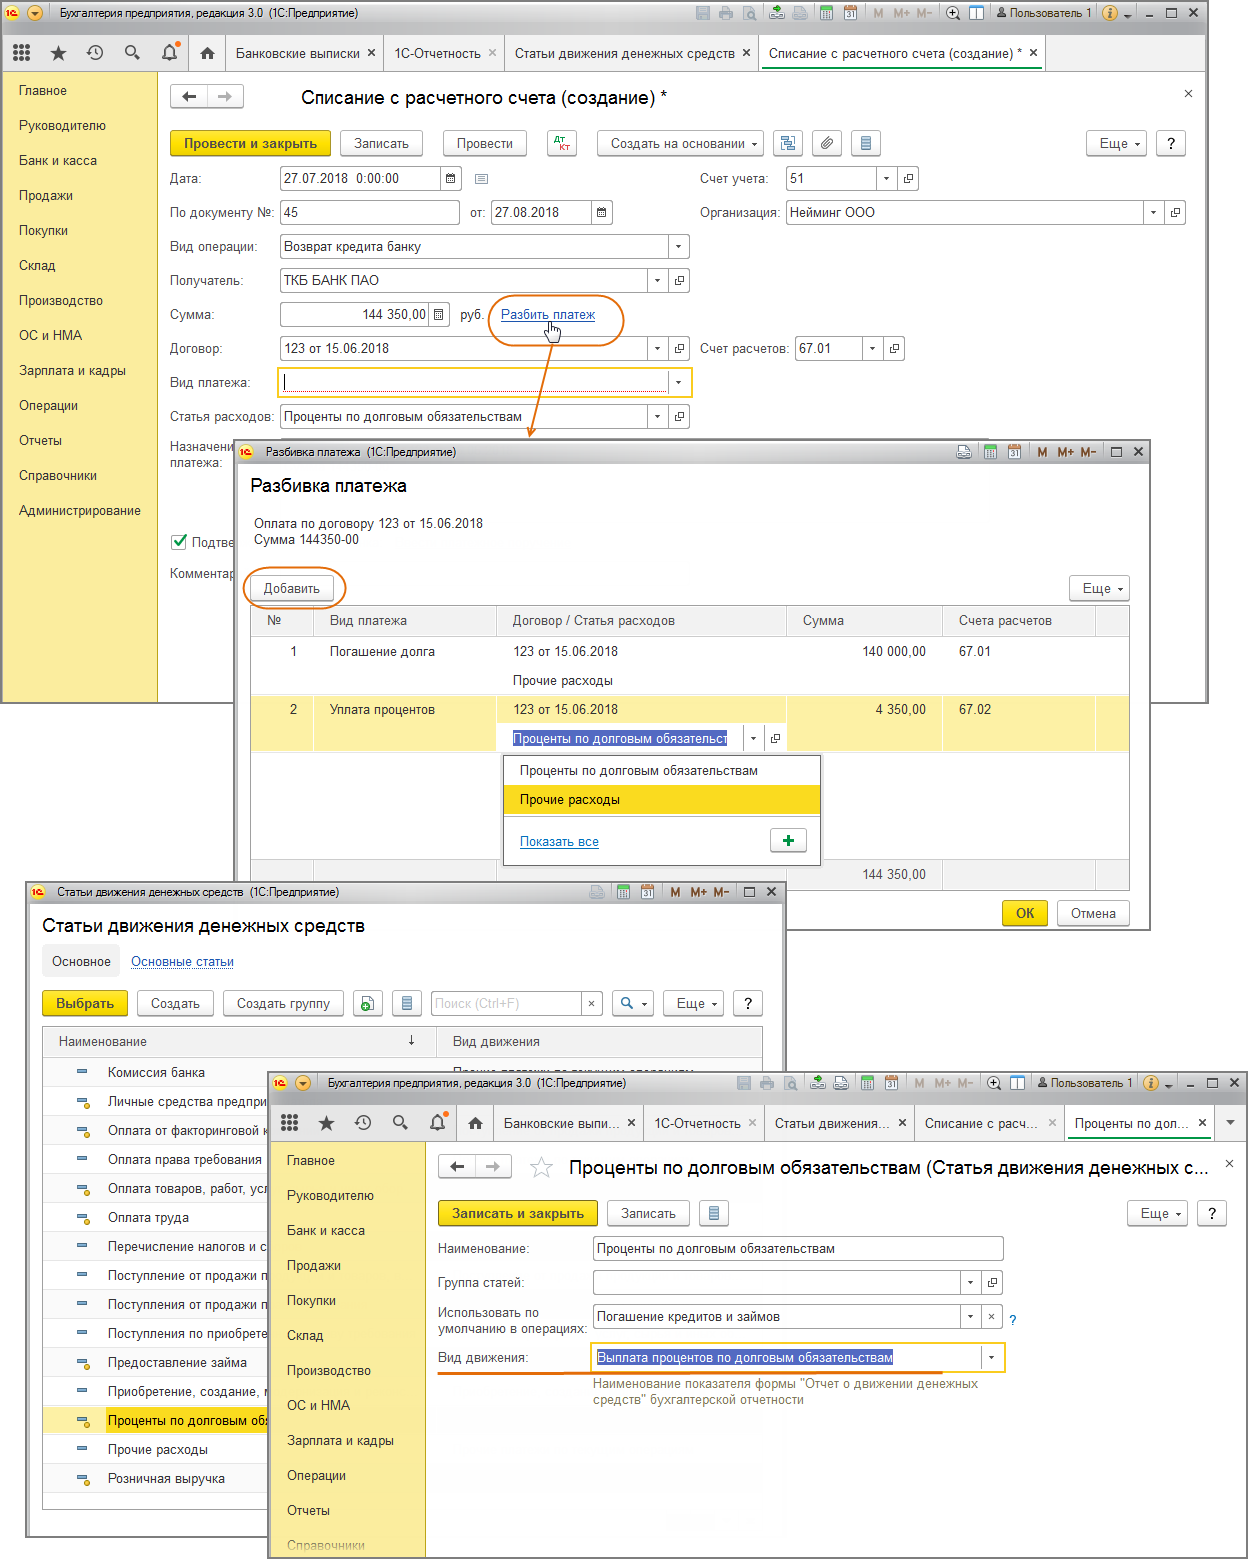Open Банк и касса in left sidebar

point(58,161)
